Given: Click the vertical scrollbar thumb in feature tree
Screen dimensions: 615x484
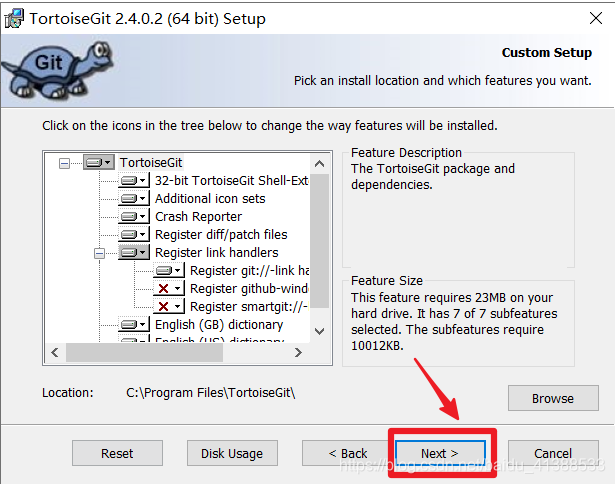Looking at the screenshot, I should (x=320, y=240).
